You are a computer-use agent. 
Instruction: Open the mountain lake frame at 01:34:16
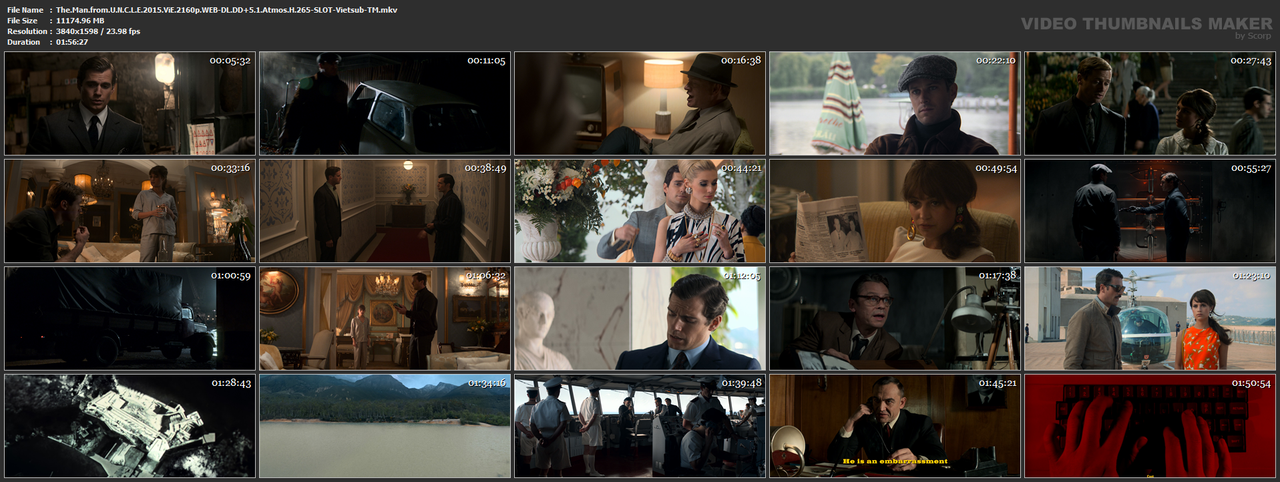[385, 425]
